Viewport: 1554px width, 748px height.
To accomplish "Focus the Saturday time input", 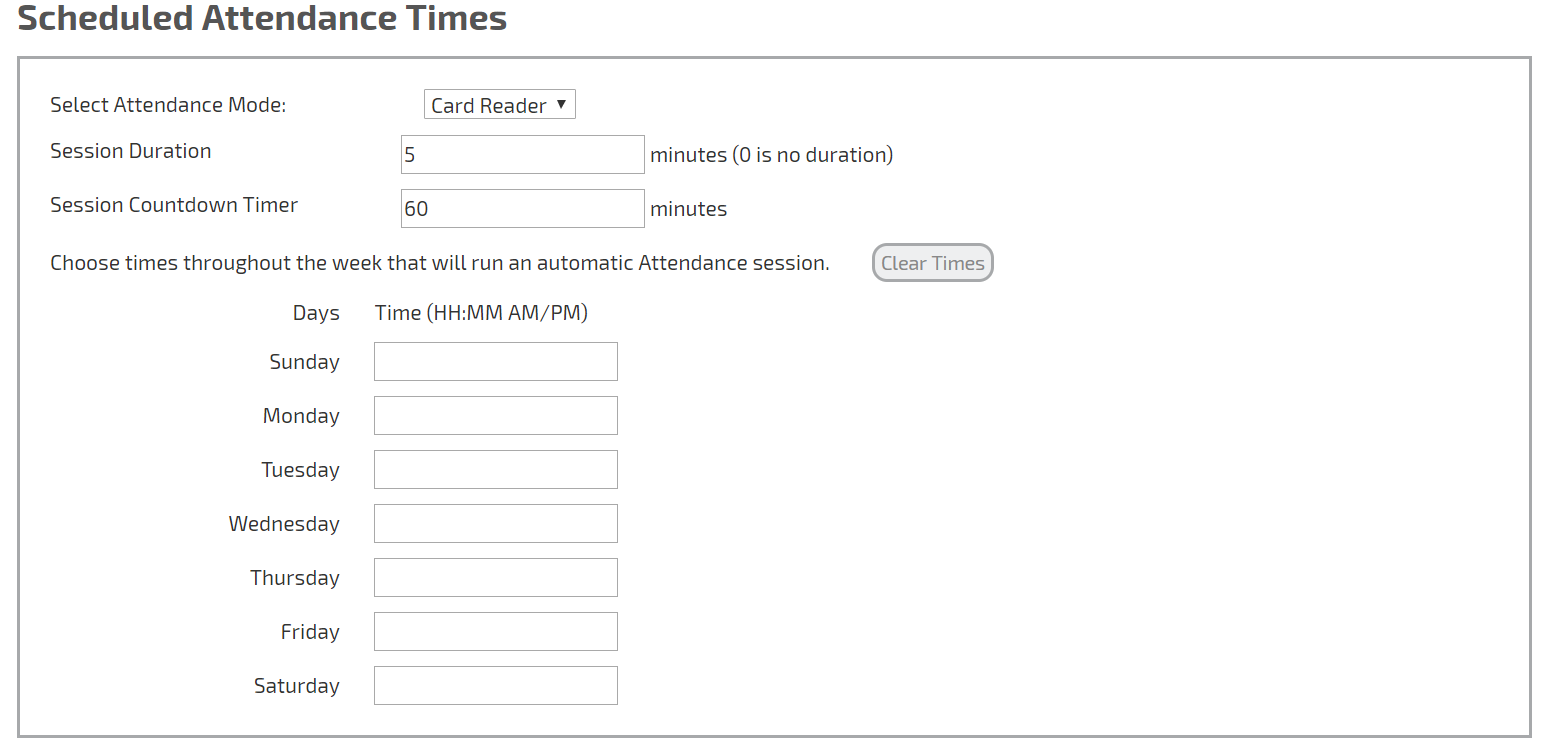I will point(495,686).
